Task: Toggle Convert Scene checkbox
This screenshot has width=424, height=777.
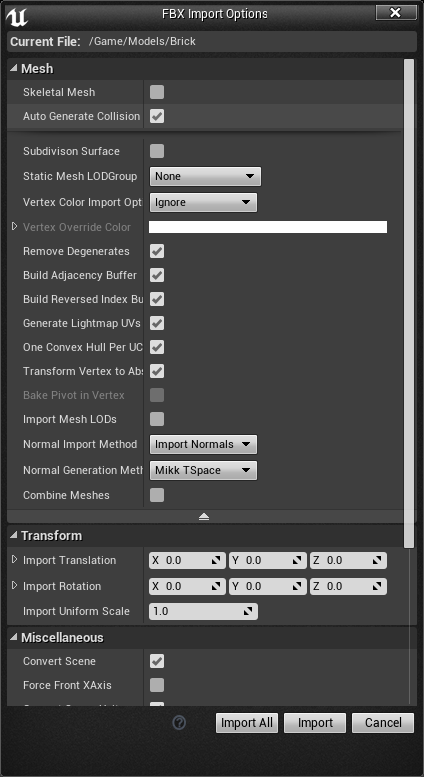Action: coord(157,661)
